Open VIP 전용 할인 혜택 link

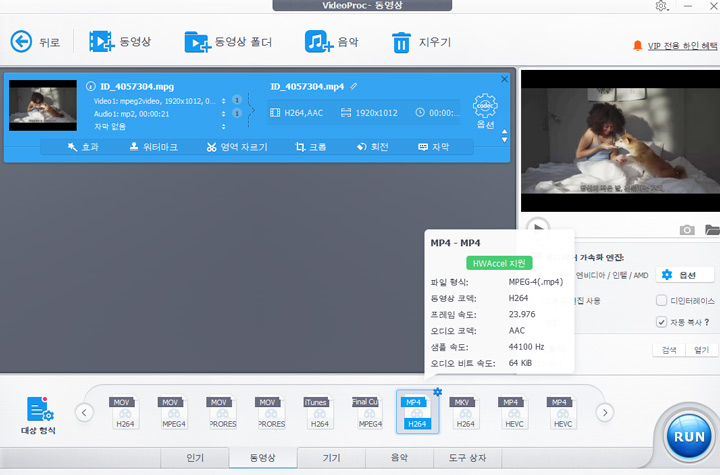tap(682, 45)
